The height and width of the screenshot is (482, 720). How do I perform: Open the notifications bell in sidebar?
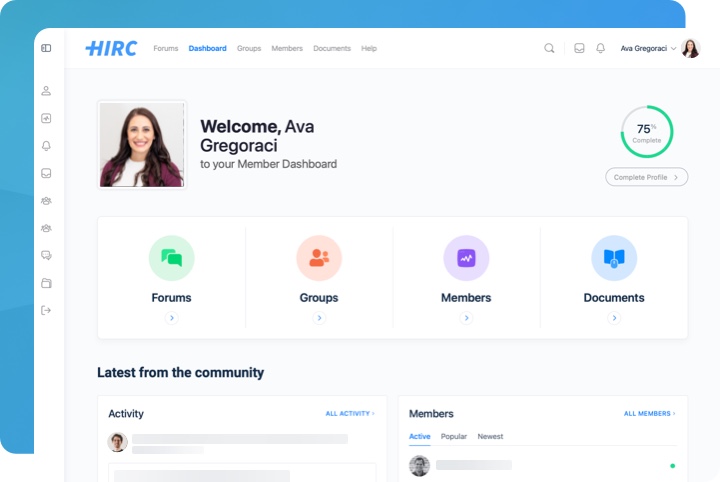pyautogui.click(x=46, y=146)
